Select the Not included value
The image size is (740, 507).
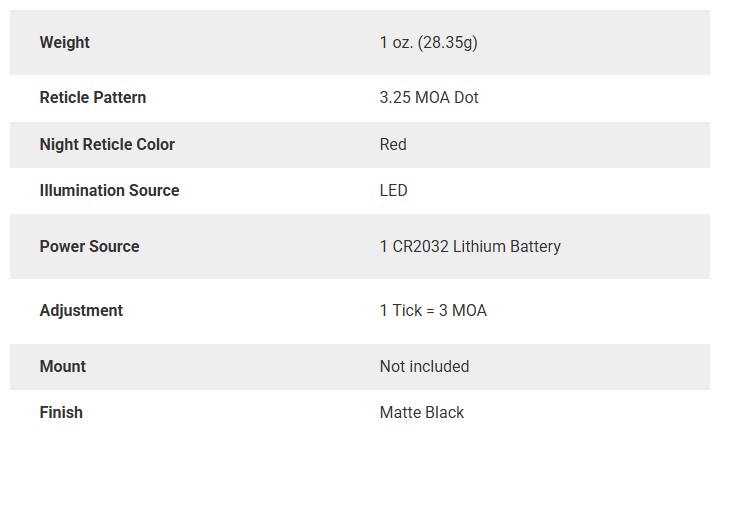(425, 366)
